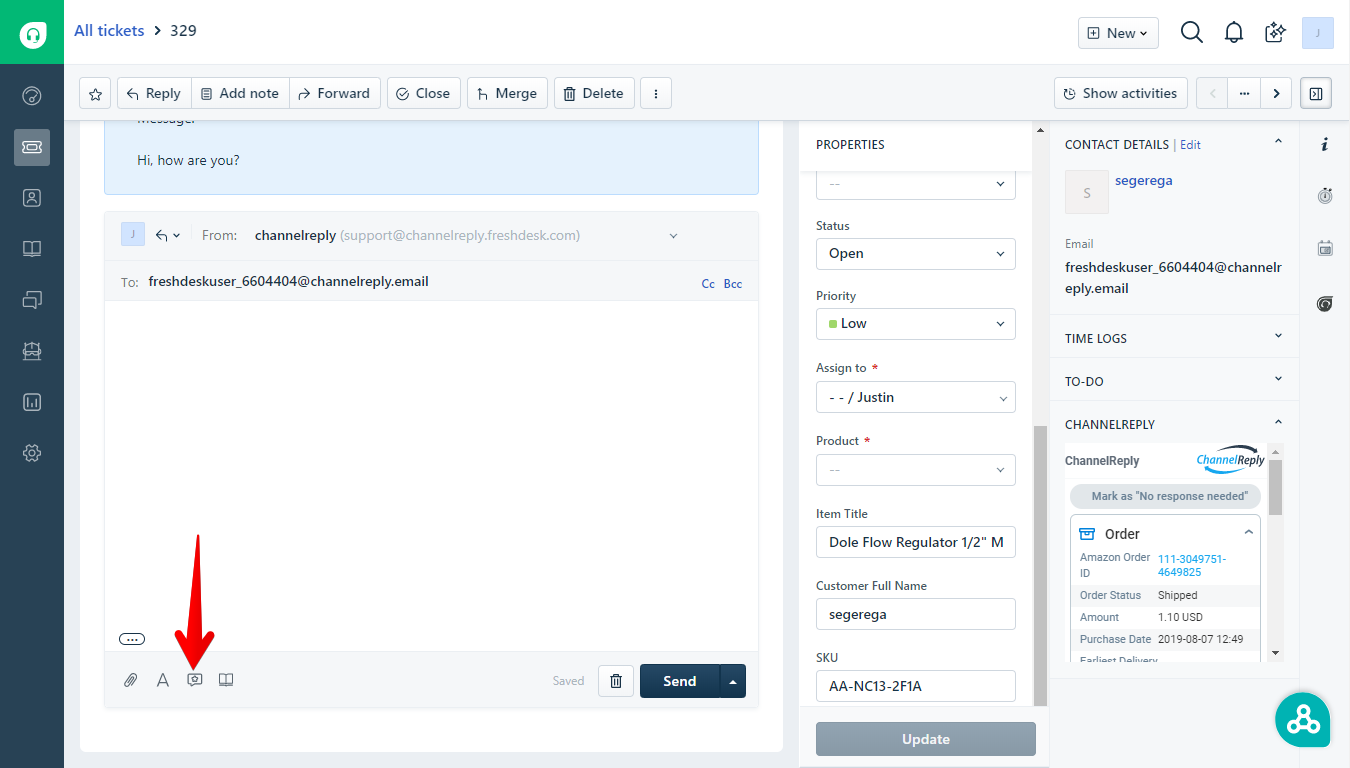Open the Contacts sidebar icon

(32, 198)
